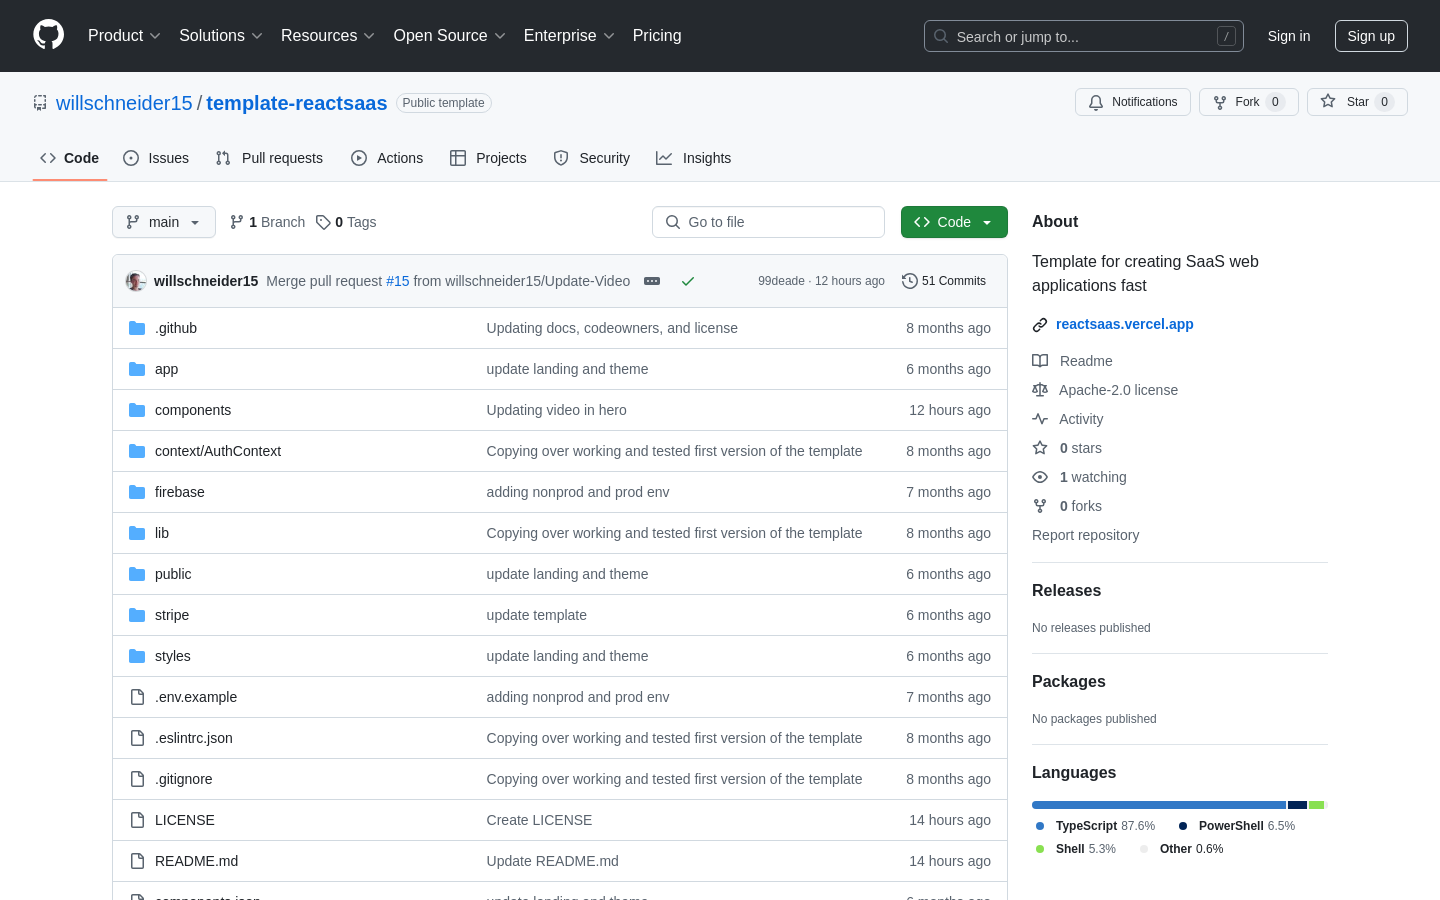Screen dimensions: 1440x900
Task: Click commit message 'Updating video in hero'
Action: click(557, 410)
